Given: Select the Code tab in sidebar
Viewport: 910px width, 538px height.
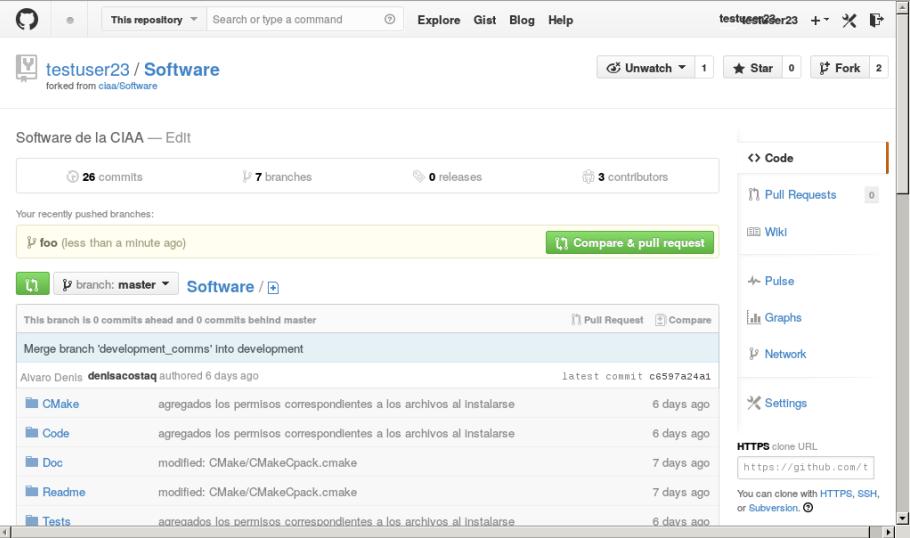Looking at the screenshot, I should [x=811, y=158].
